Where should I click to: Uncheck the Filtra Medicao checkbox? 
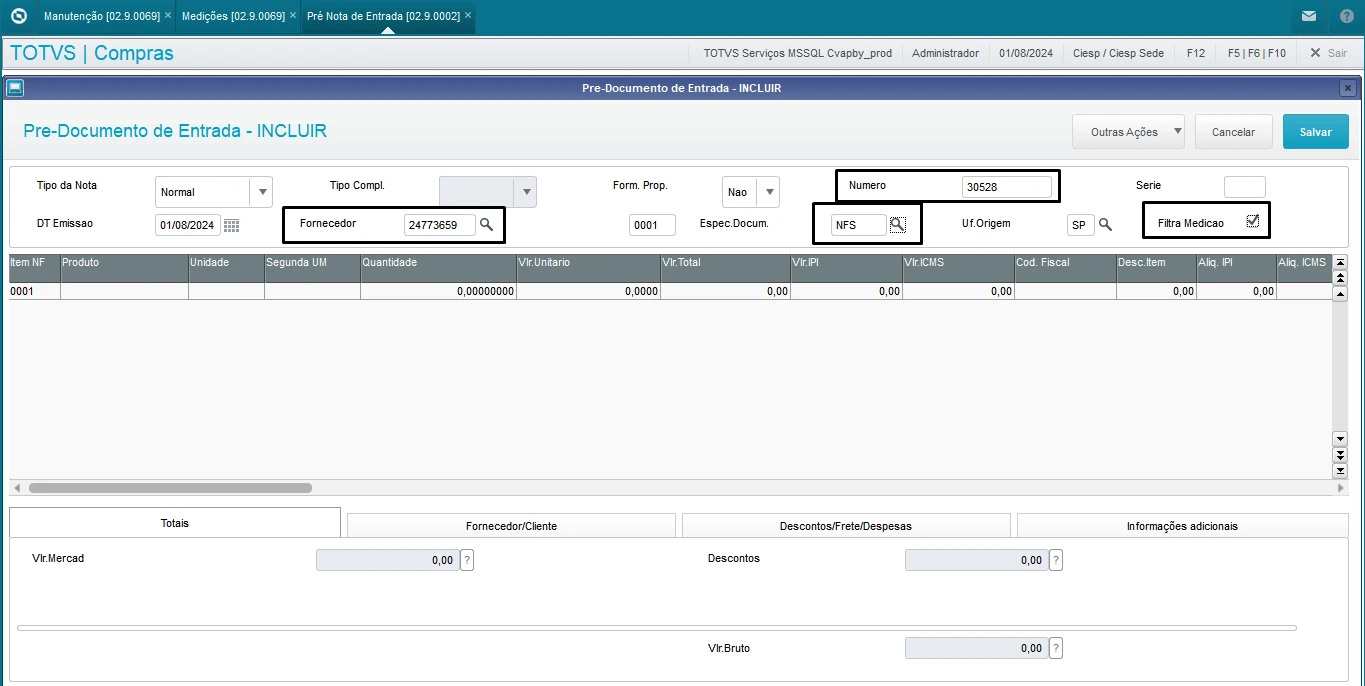(1252, 222)
